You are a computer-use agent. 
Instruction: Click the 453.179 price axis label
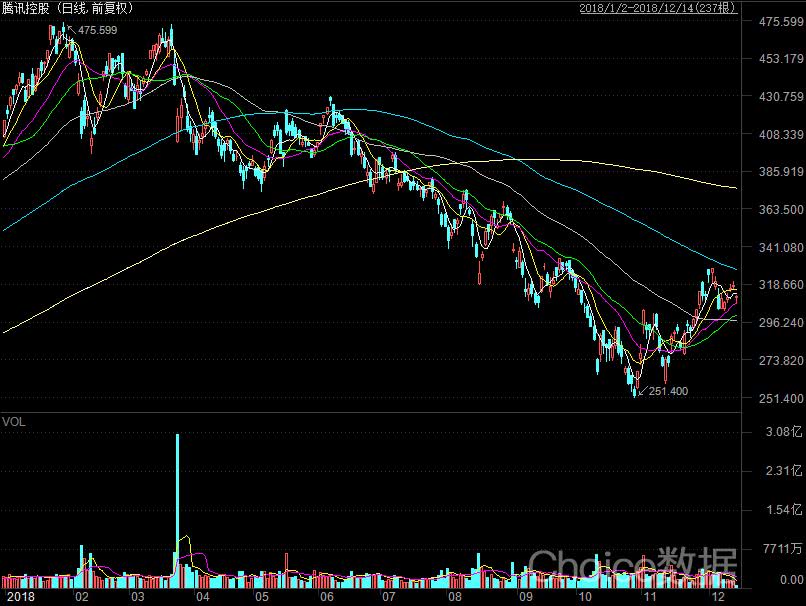781,59
